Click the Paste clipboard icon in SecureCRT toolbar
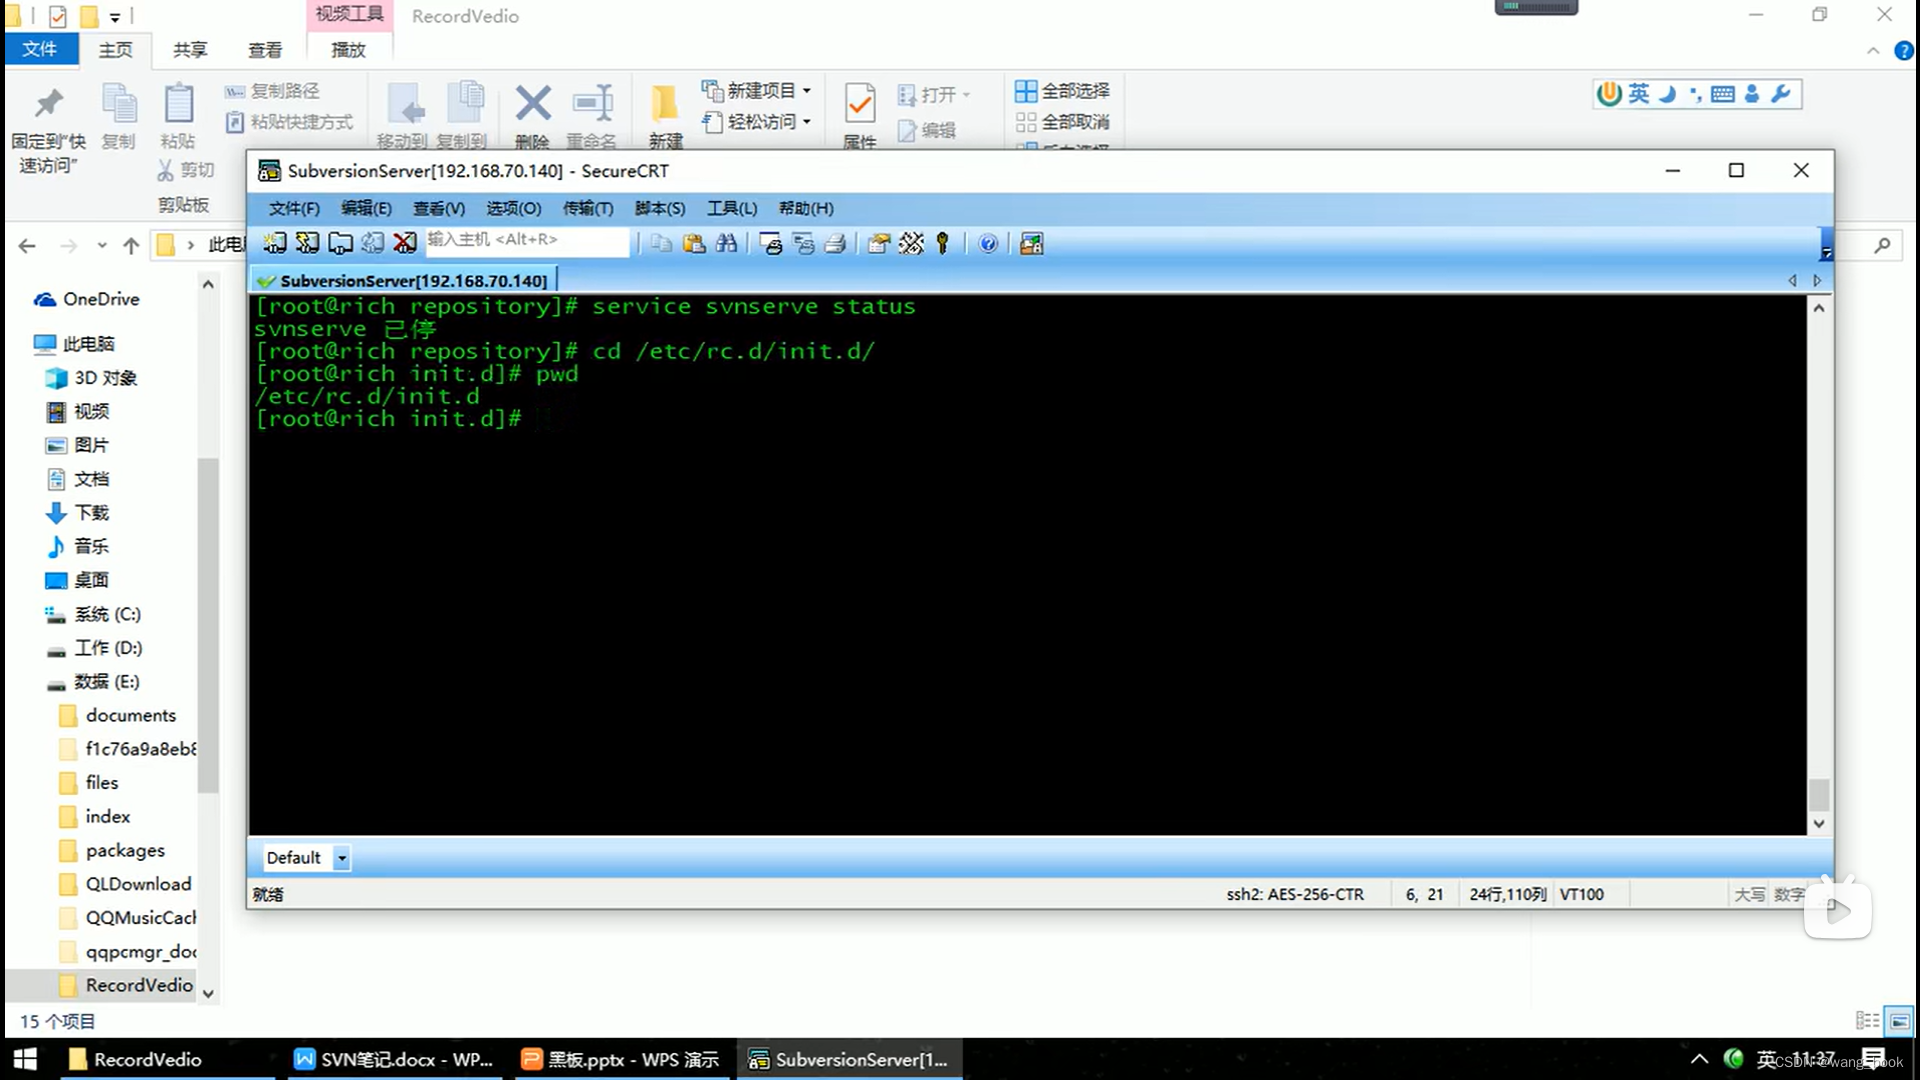Image resolution: width=1920 pixels, height=1080 pixels. (x=694, y=243)
